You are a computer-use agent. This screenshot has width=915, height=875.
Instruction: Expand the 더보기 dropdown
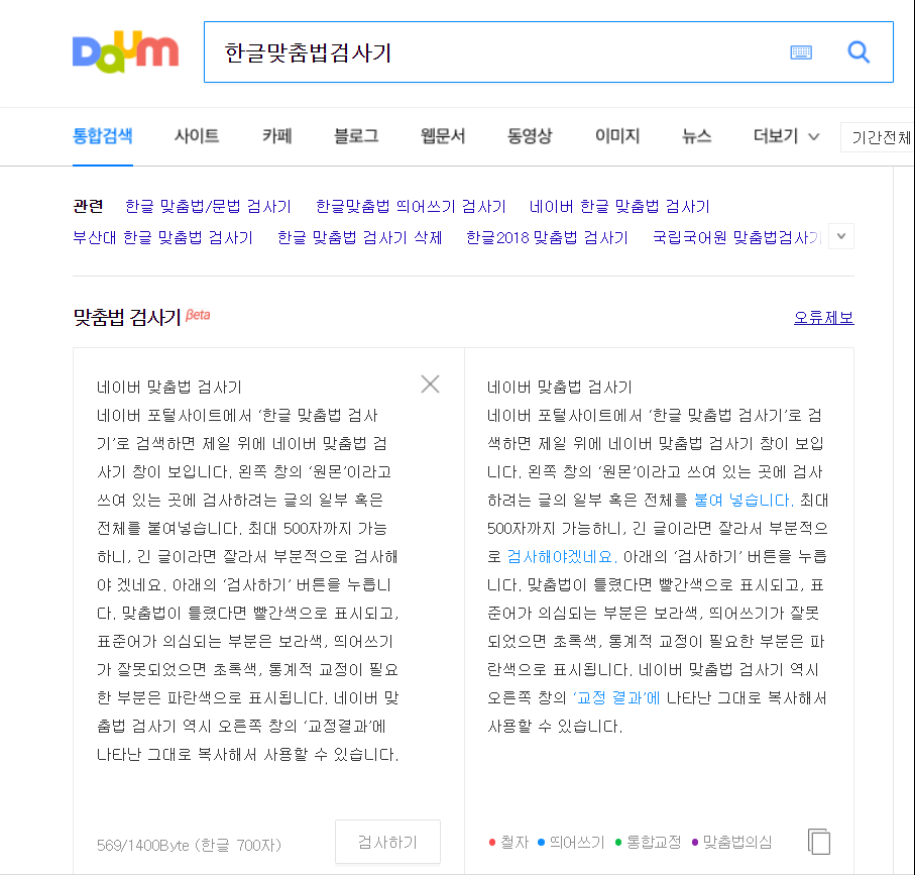pos(786,136)
